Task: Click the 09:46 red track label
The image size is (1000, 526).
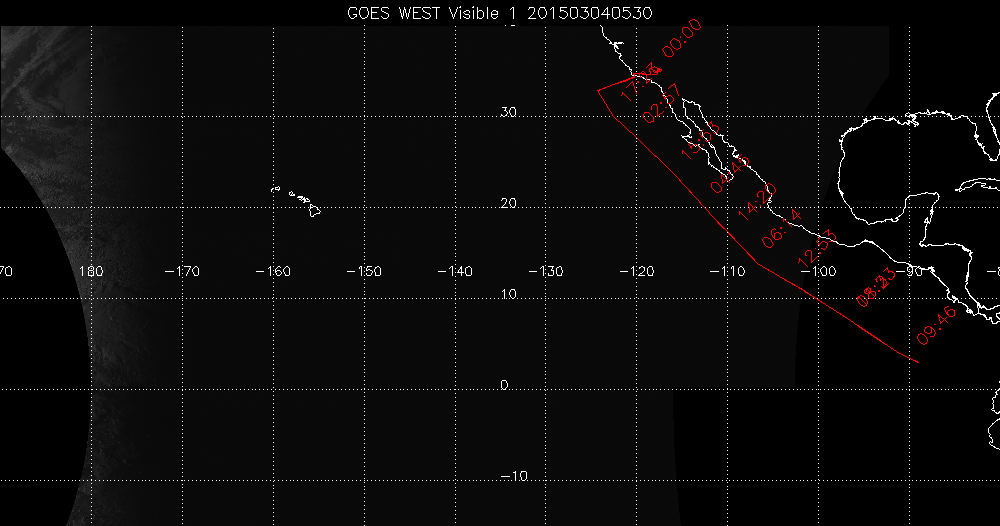Action: 937,325
